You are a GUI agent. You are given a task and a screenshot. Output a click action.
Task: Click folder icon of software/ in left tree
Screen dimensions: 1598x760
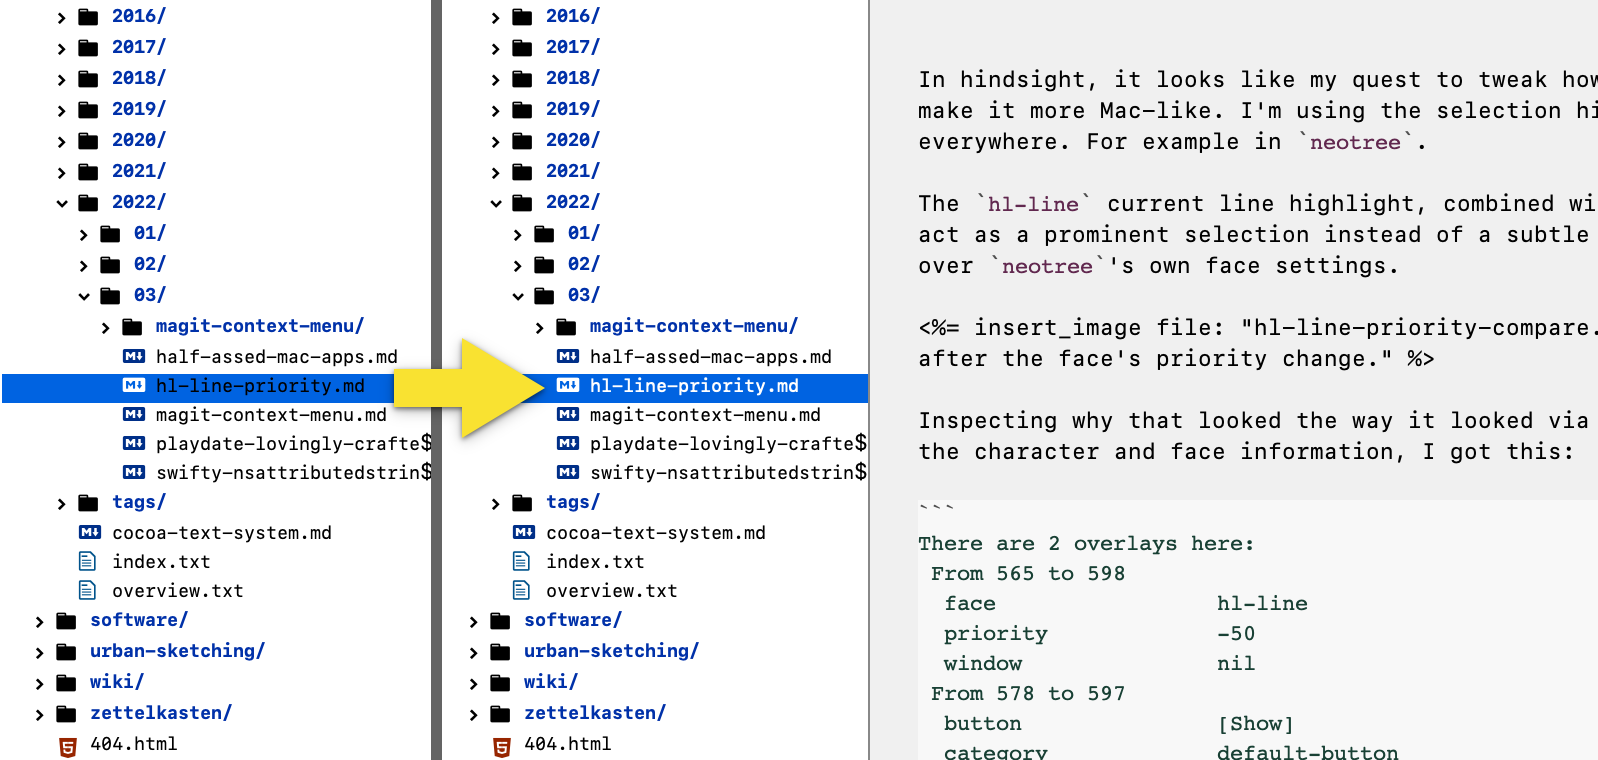(66, 621)
